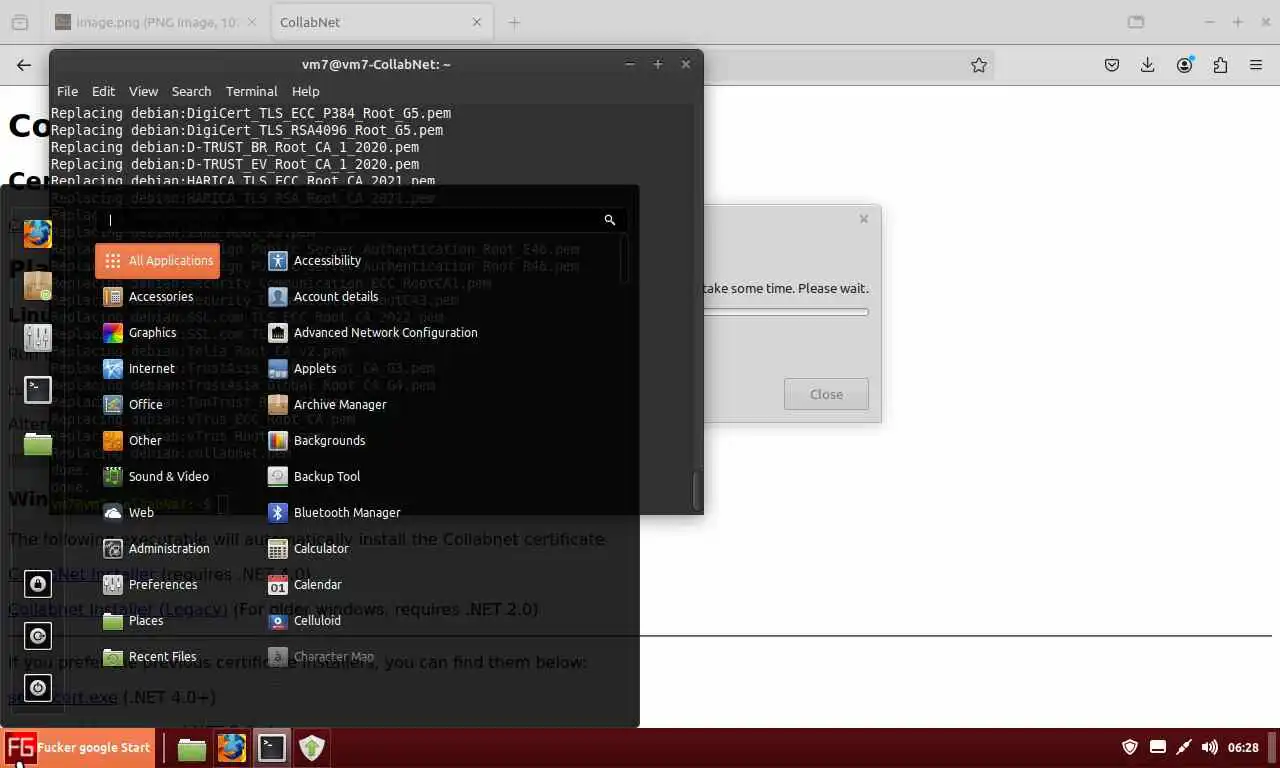Open the terminal Help menu
The height and width of the screenshot is (768, 1280).
pos(305,91)
